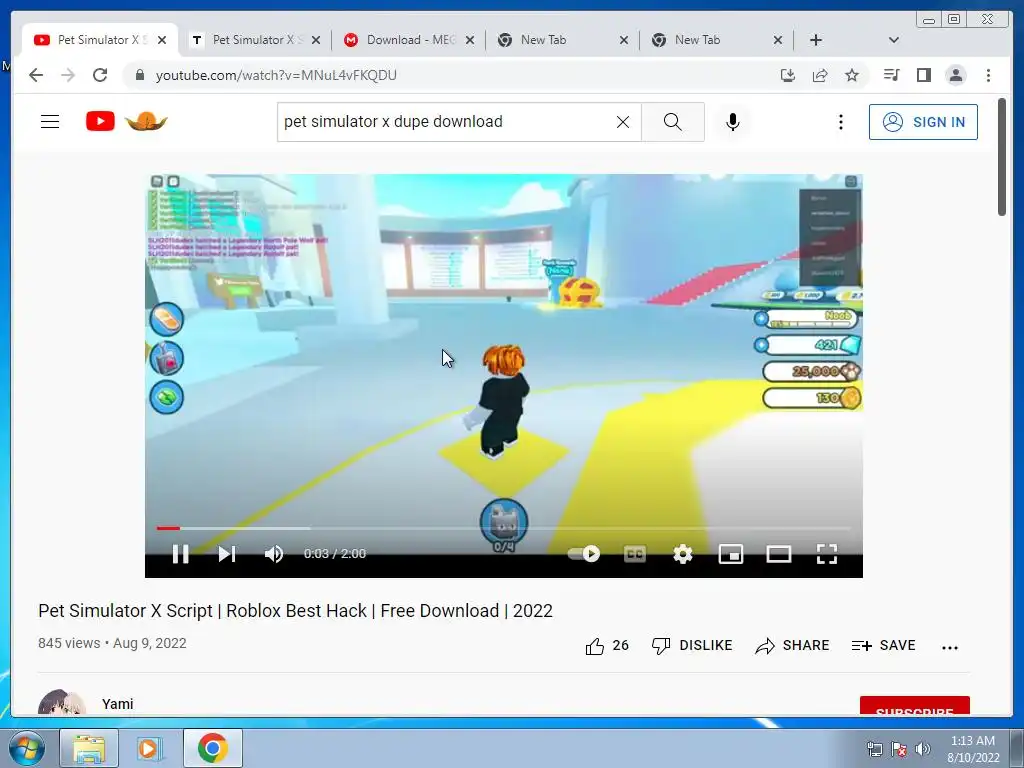This screenshot has height=768, width=1024.
Task: Click the video title text
Action: point(295,611)
